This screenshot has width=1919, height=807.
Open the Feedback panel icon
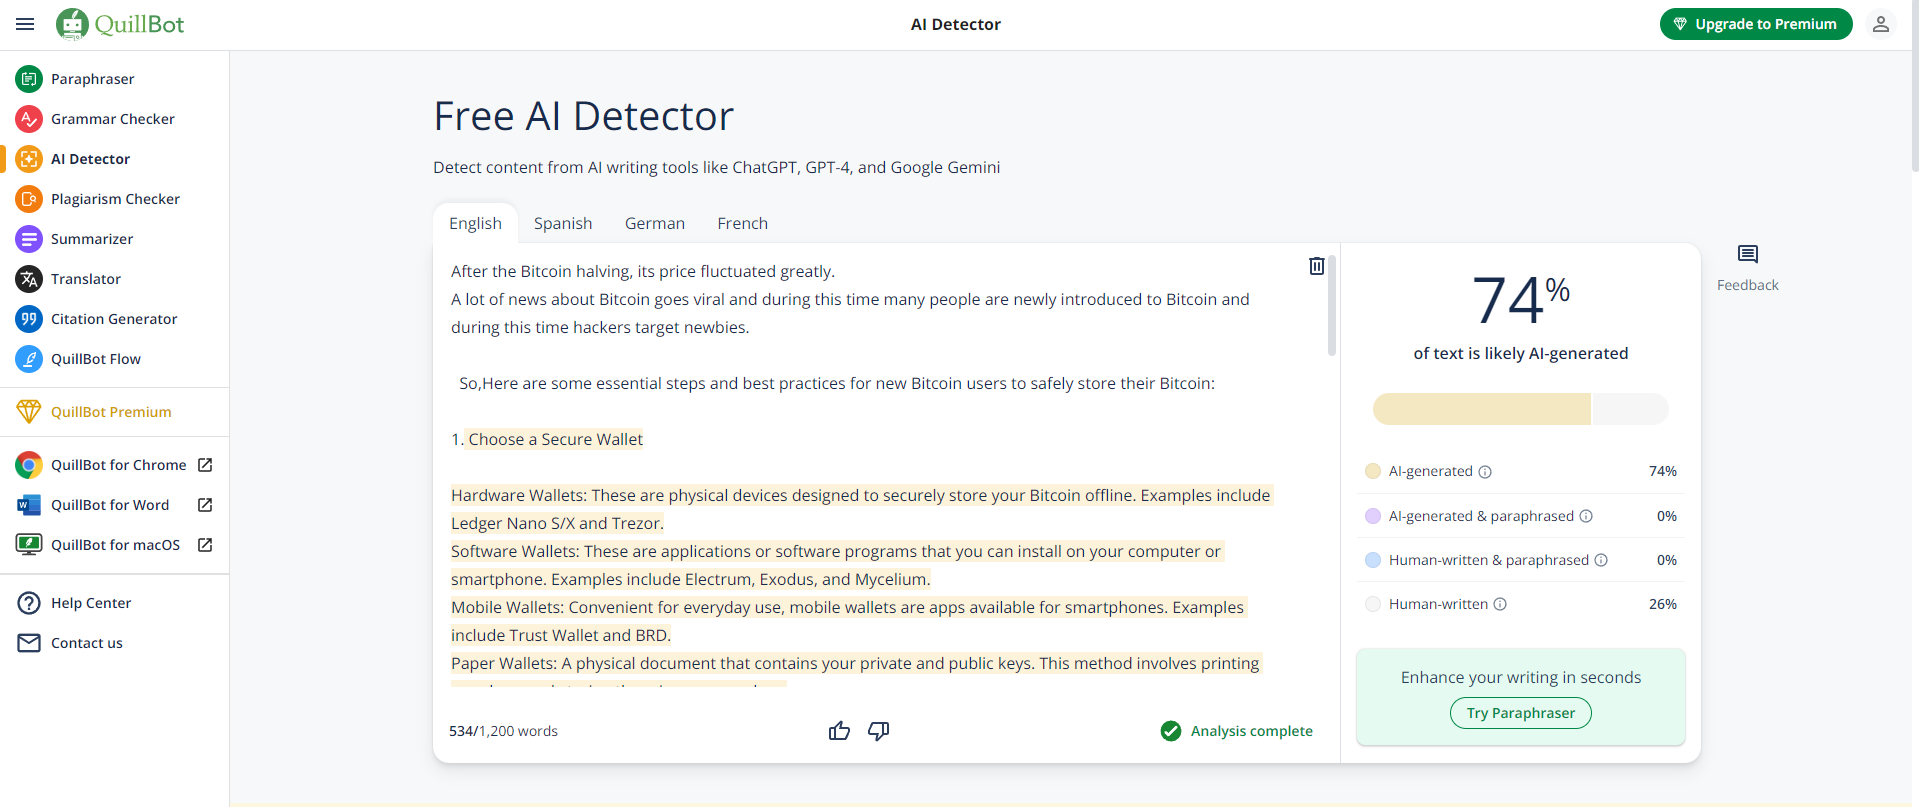(1748, 255)
